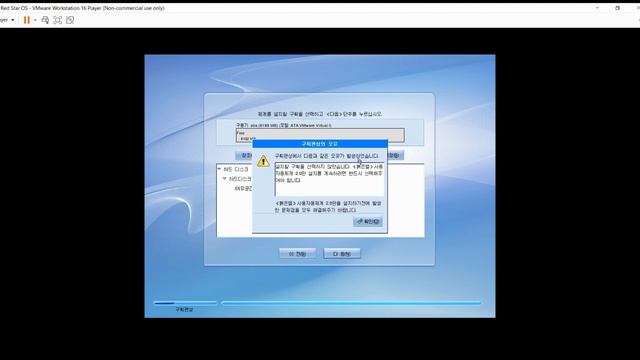Screen dimensions: 640x360
Task: Pause the virtual machine with the pause icon
Action: (27, 20)
